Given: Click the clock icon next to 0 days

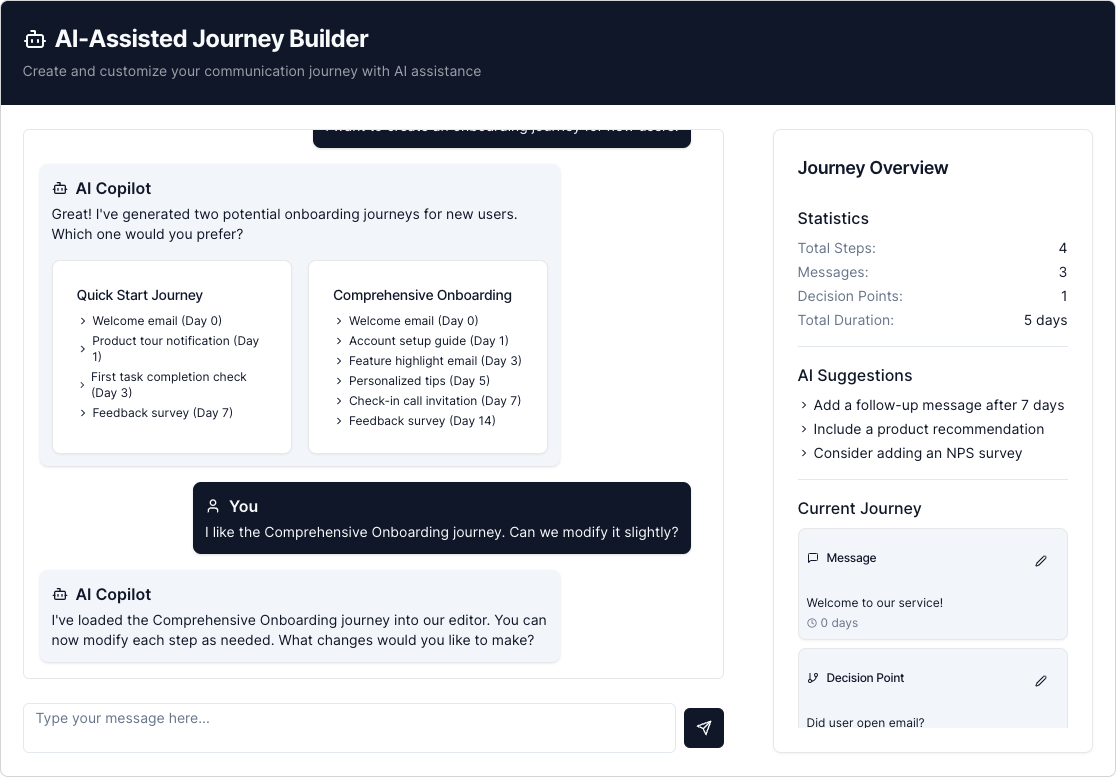Looking at the screenshot, I should 810,623.
